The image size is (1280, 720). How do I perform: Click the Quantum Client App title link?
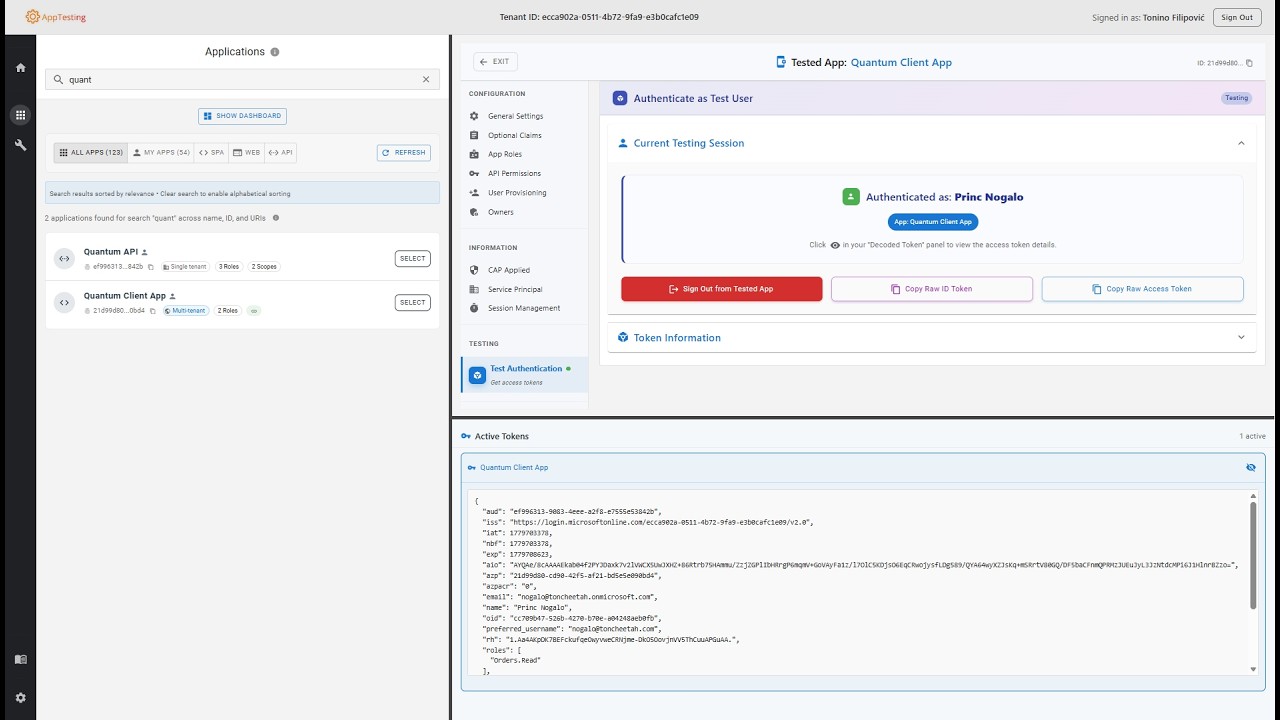pyautogui.click(x=901, y=62)
